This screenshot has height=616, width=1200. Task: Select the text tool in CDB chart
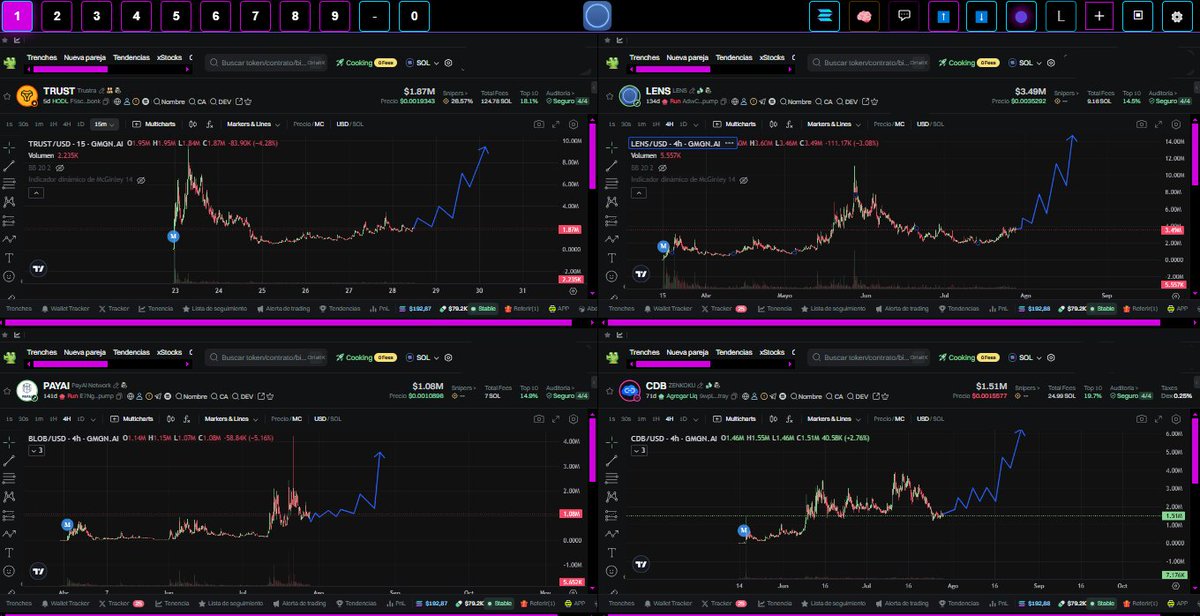point(610,551)
